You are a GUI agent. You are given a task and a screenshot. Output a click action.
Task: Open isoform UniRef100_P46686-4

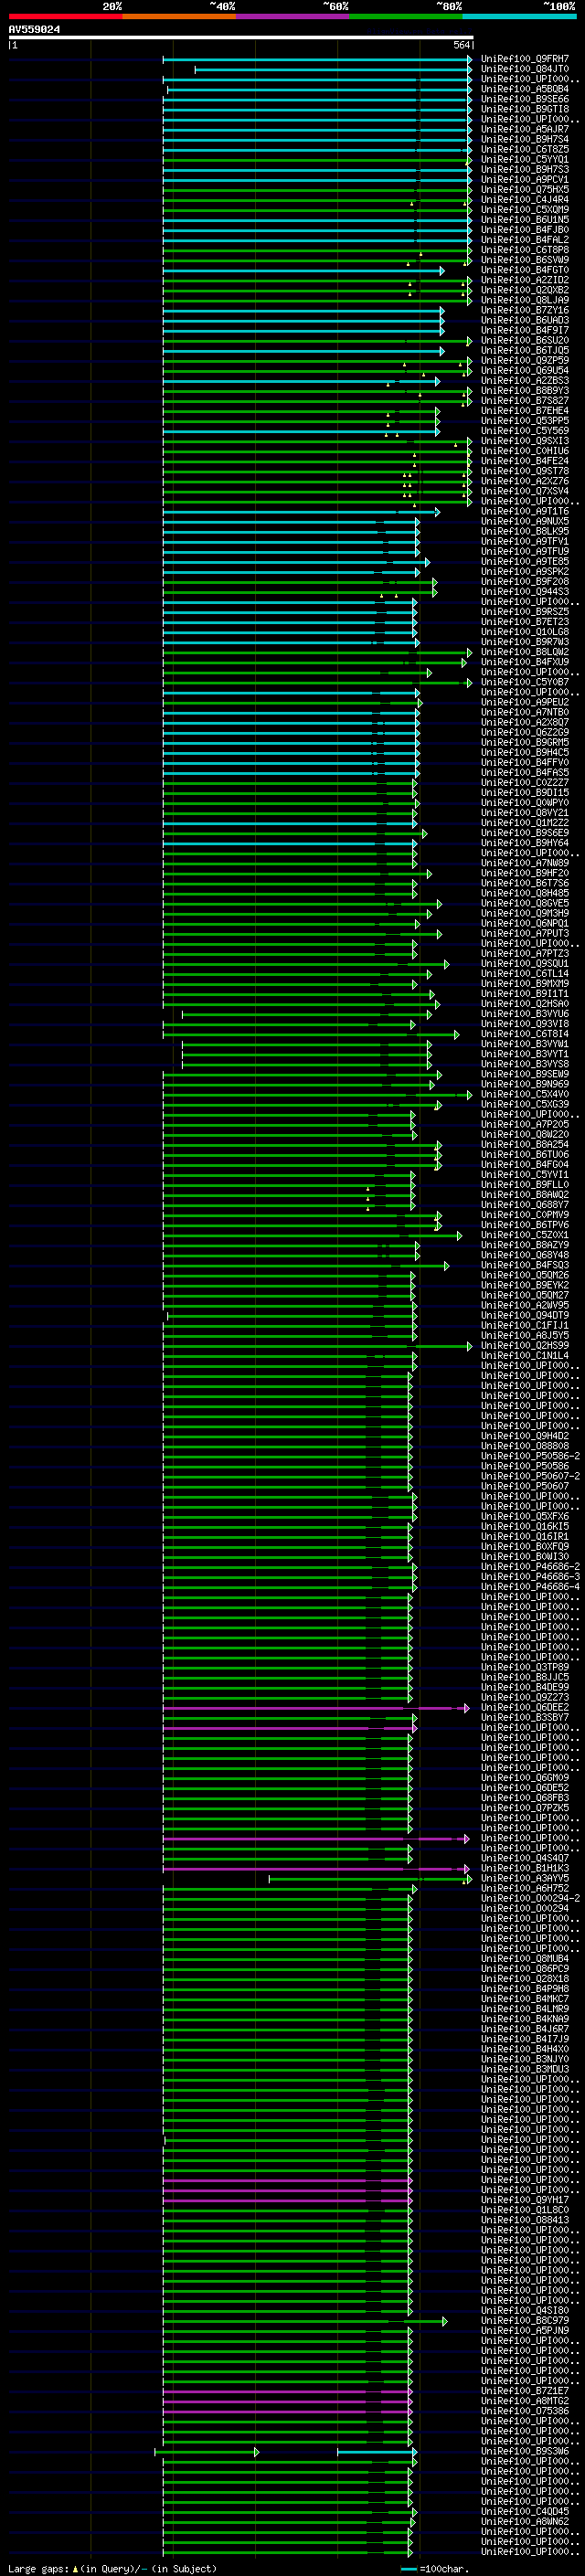530,1587
